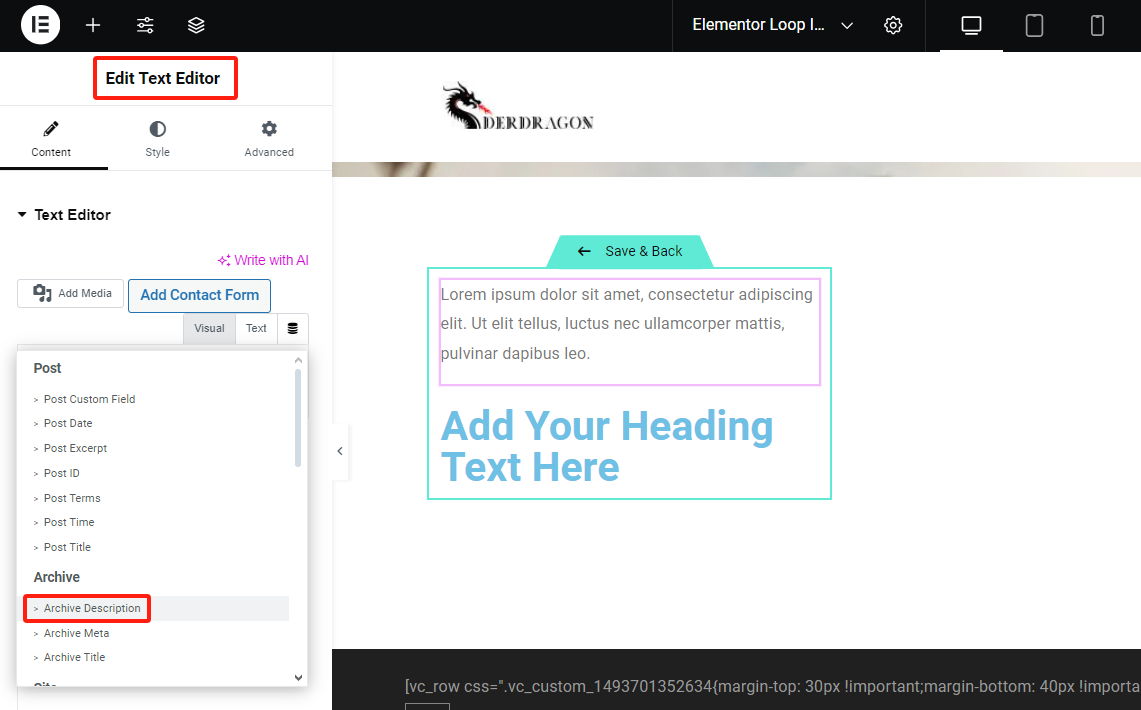
Task: Collapse the left editing panel
Action: pyautogui.click(x=340, y=451)
